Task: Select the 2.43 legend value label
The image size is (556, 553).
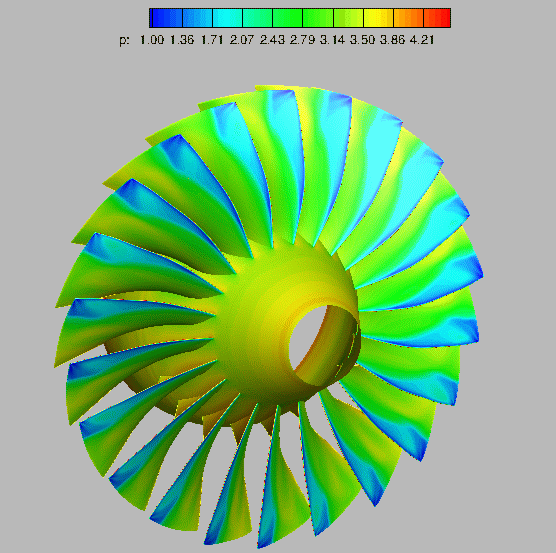Action: pos(272,40)
